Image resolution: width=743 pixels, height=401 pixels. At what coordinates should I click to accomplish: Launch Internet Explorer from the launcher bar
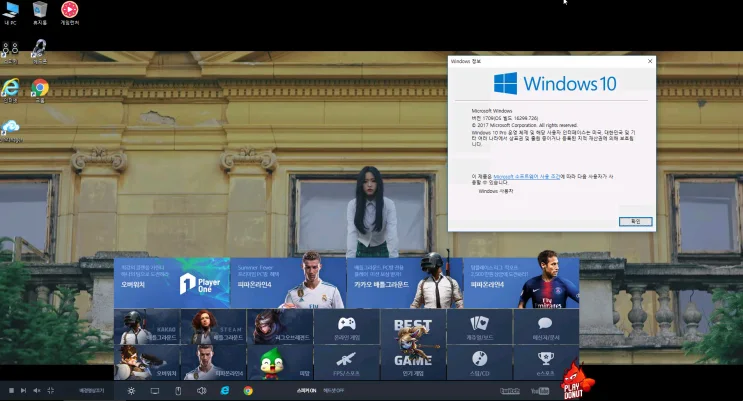(225, 390)
